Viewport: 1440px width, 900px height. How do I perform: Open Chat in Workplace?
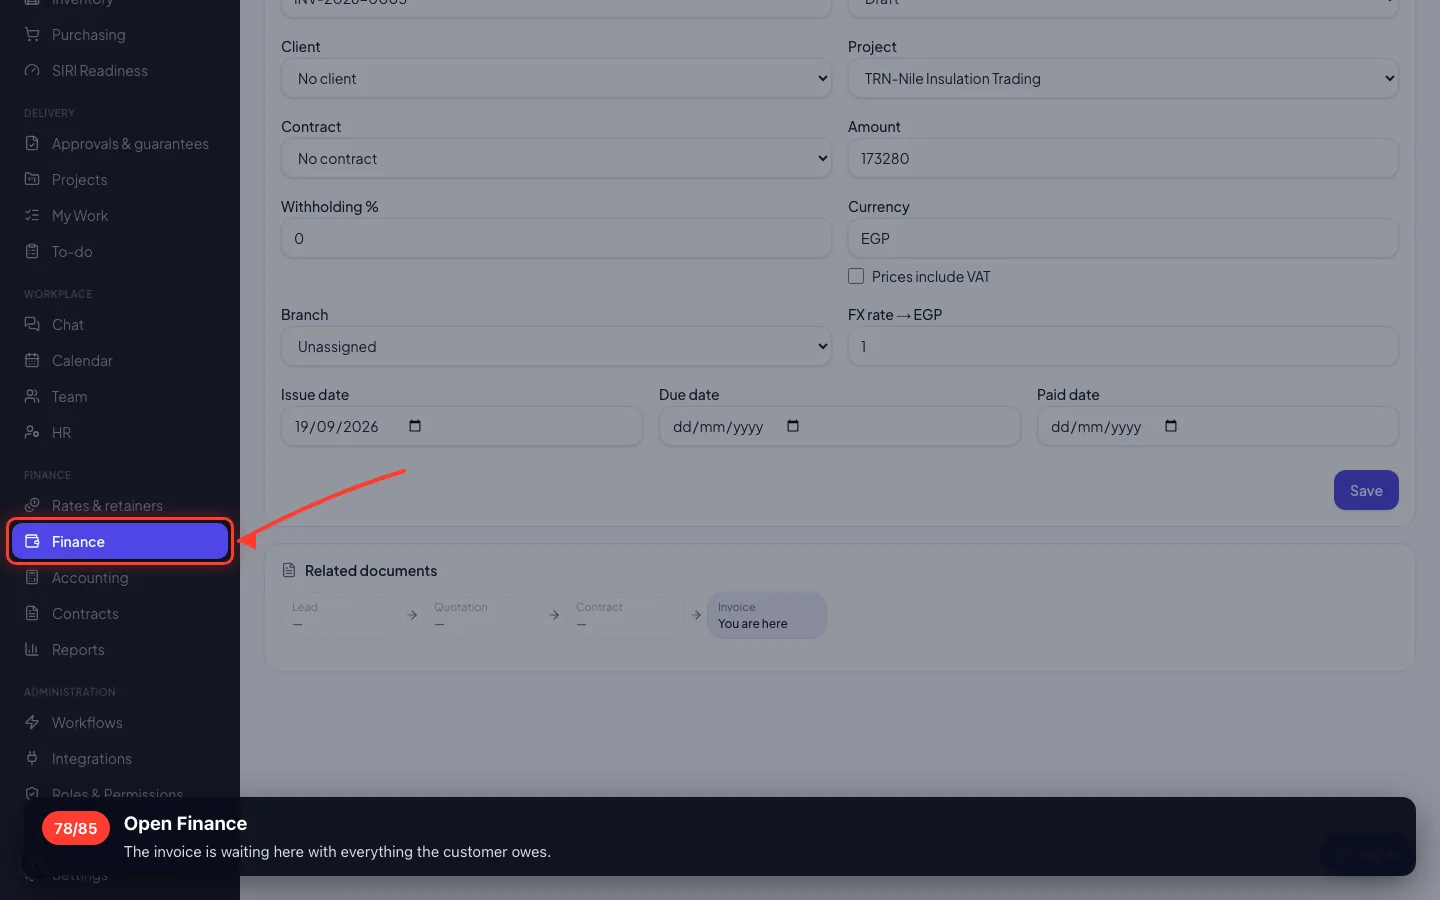(120, 325)
